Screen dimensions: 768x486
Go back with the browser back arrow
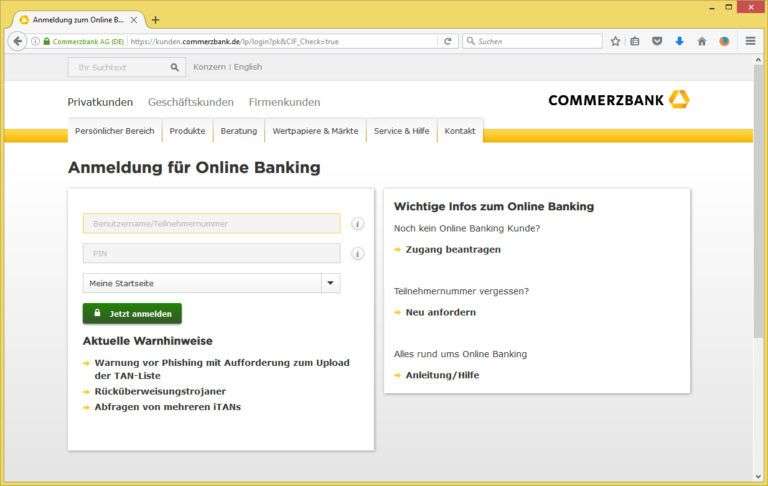click(18, 41)
